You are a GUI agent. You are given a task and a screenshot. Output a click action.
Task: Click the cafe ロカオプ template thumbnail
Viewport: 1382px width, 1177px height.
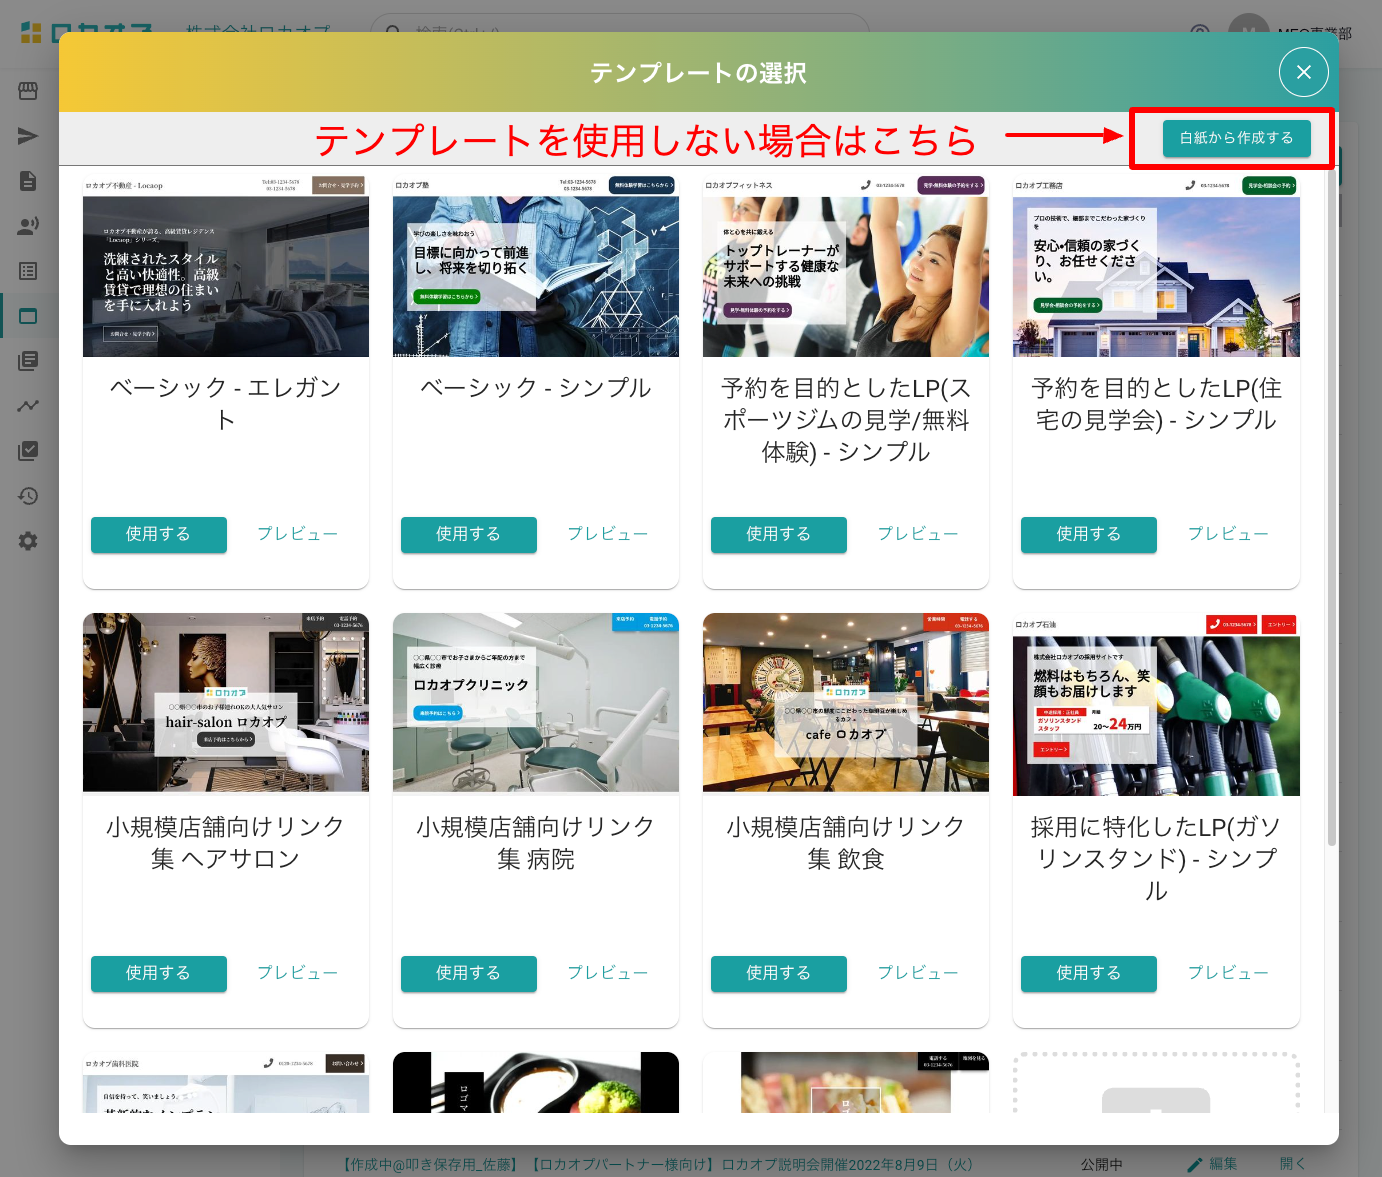(845, 703)
